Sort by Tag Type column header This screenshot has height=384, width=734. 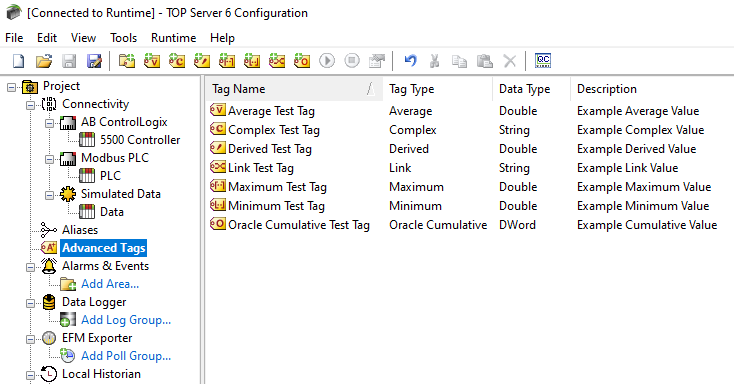pyautogui.click(x=438, y=89)
